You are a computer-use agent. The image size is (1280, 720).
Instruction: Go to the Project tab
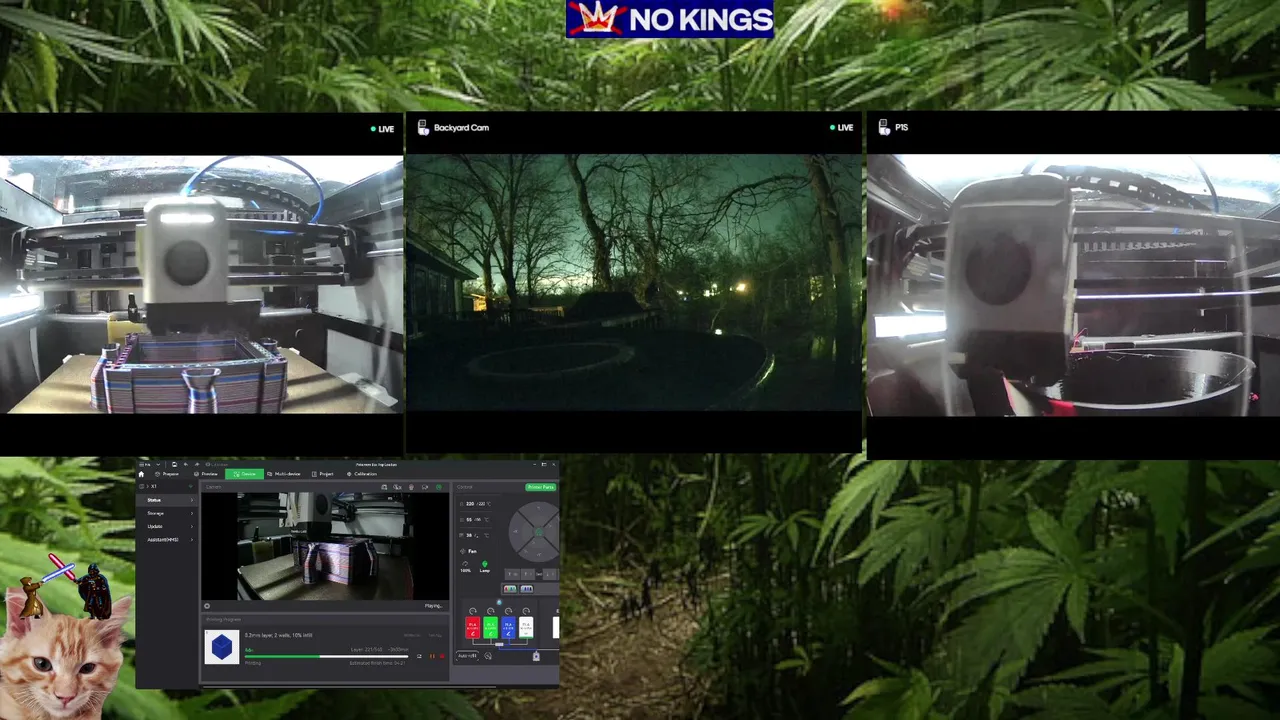point(323,474)
